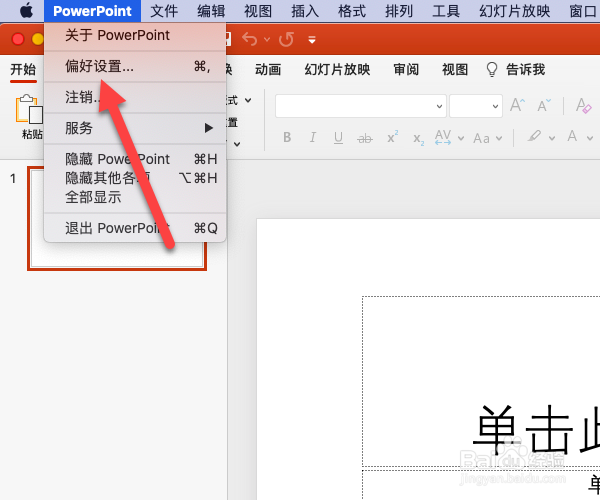Click the Redo/Repeat icon
Image resolution: width=600 pixels, height=500 pixels.
[287, 39]
